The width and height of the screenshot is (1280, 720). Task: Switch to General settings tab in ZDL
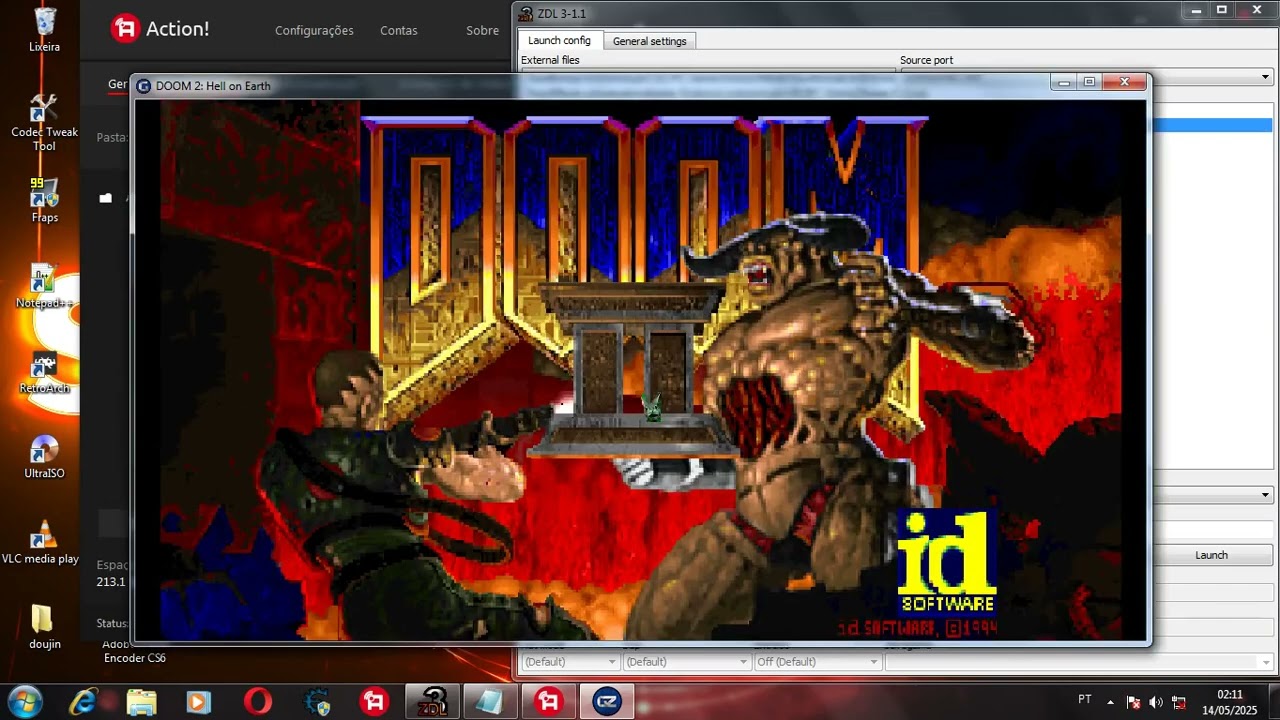tap(650, 41)
